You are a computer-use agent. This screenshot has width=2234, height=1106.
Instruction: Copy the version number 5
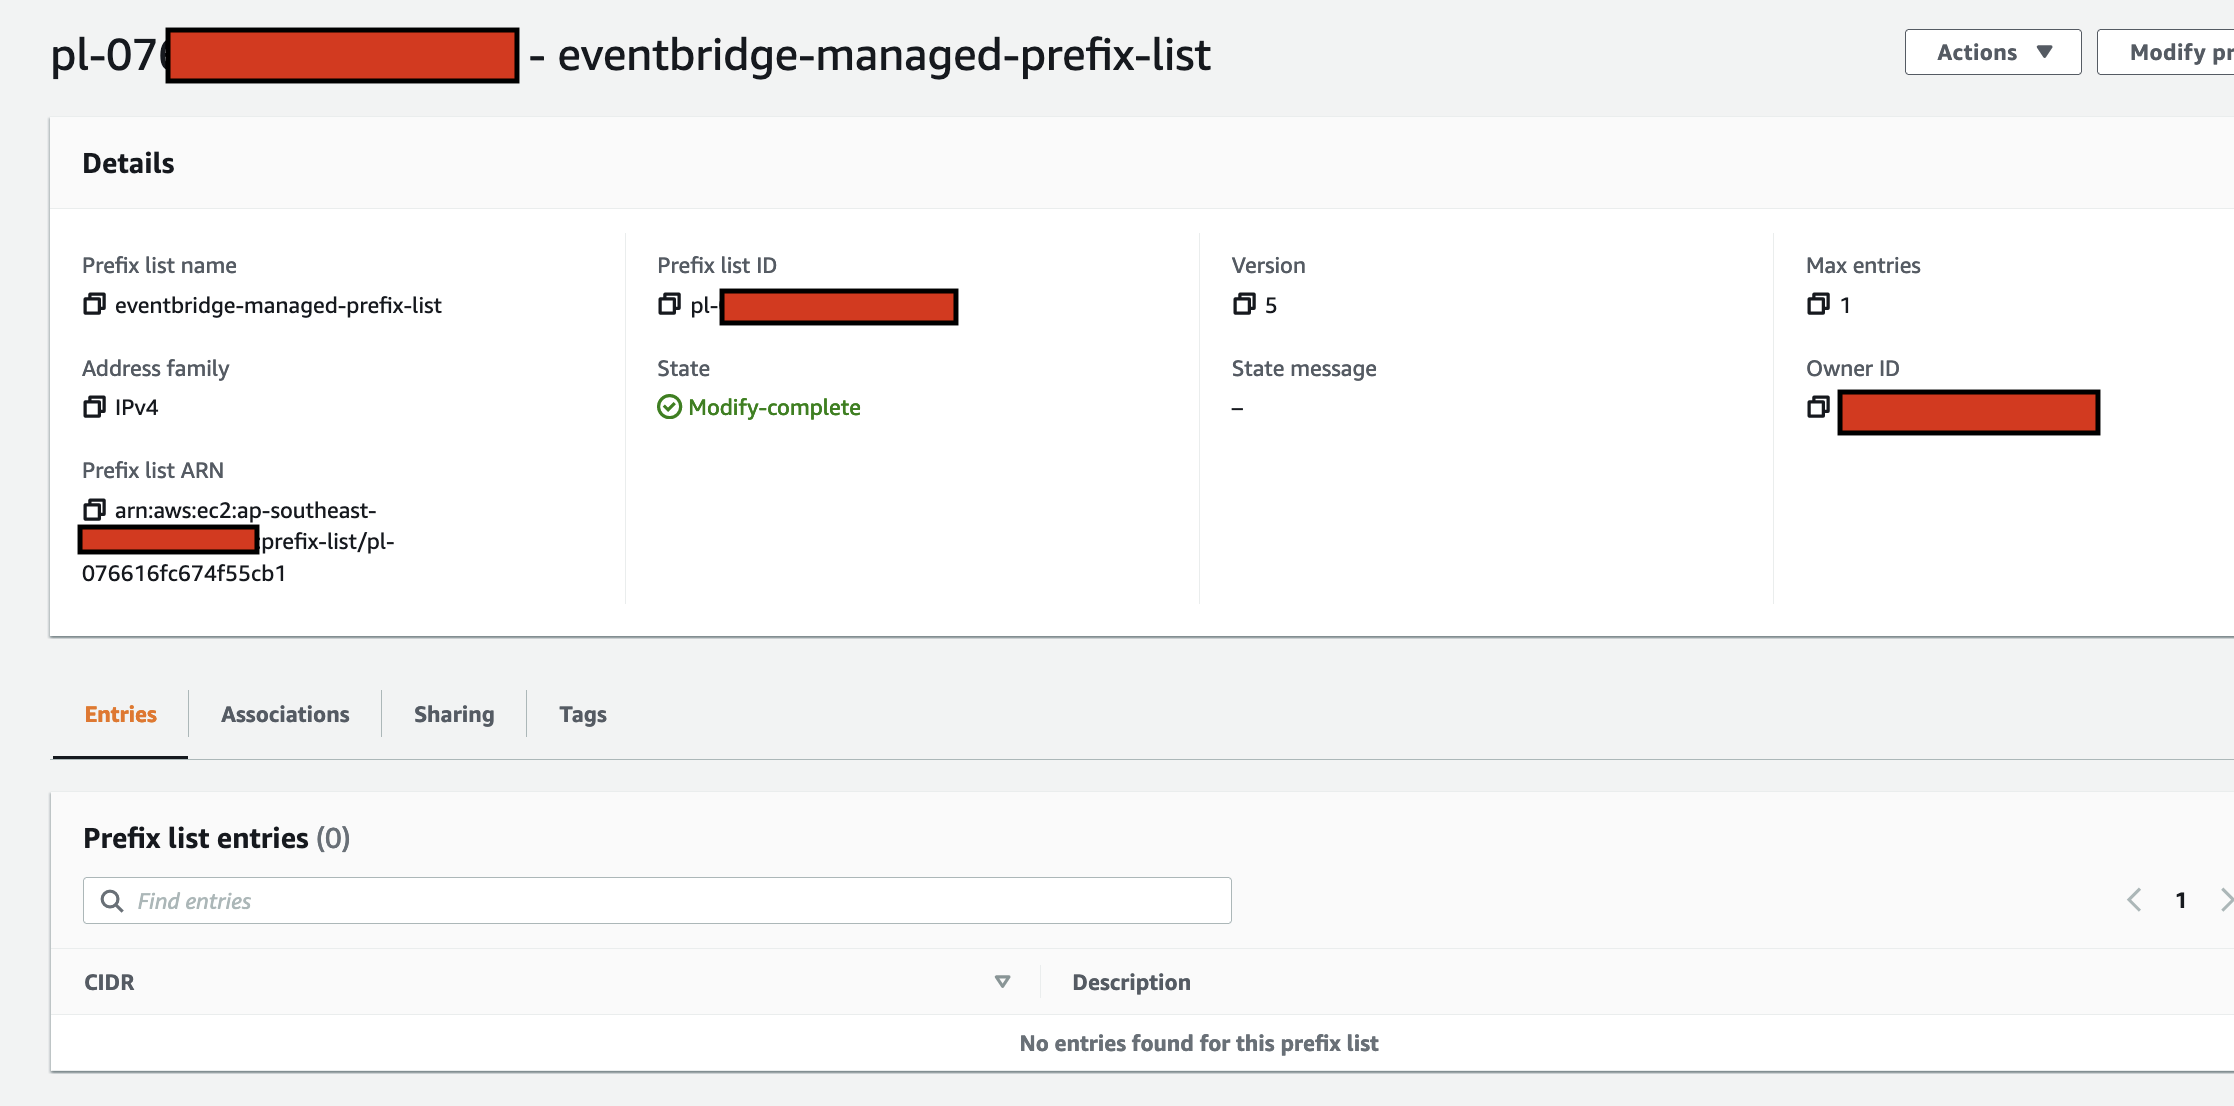[1244, 304]
